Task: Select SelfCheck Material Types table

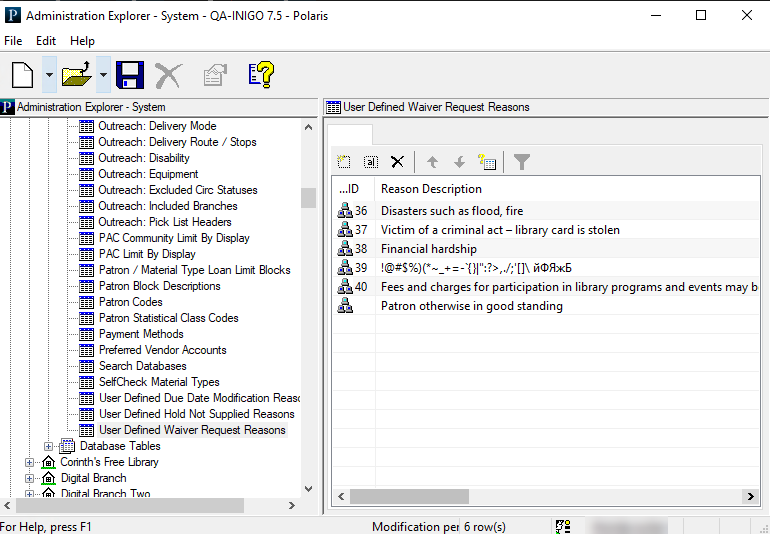Action: point(159,382)
